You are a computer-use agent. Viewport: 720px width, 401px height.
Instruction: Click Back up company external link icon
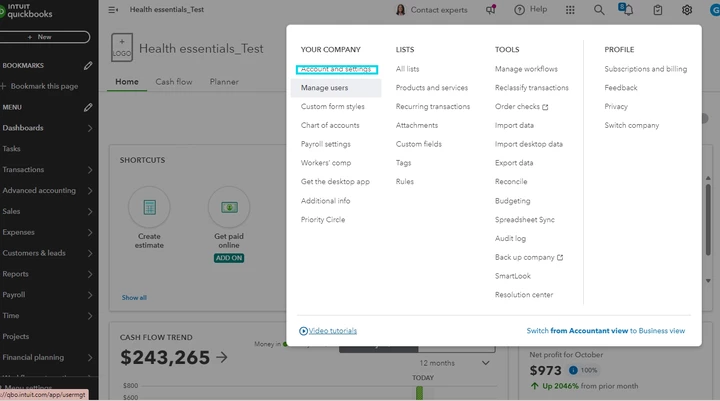click(560, 258)
